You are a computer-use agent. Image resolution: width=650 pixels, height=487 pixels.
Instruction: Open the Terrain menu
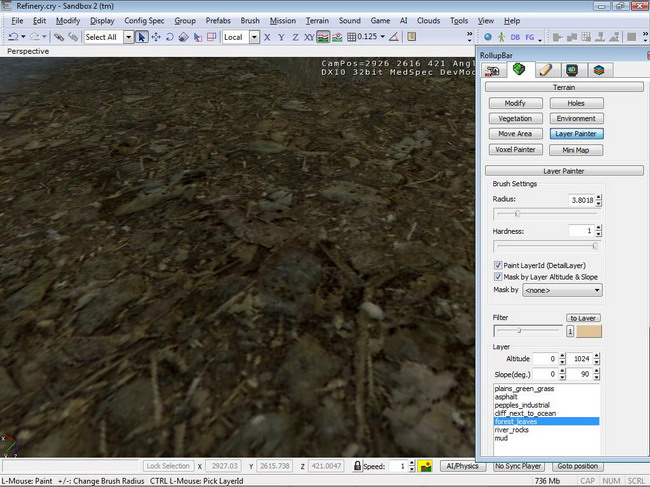click(317, 21)
